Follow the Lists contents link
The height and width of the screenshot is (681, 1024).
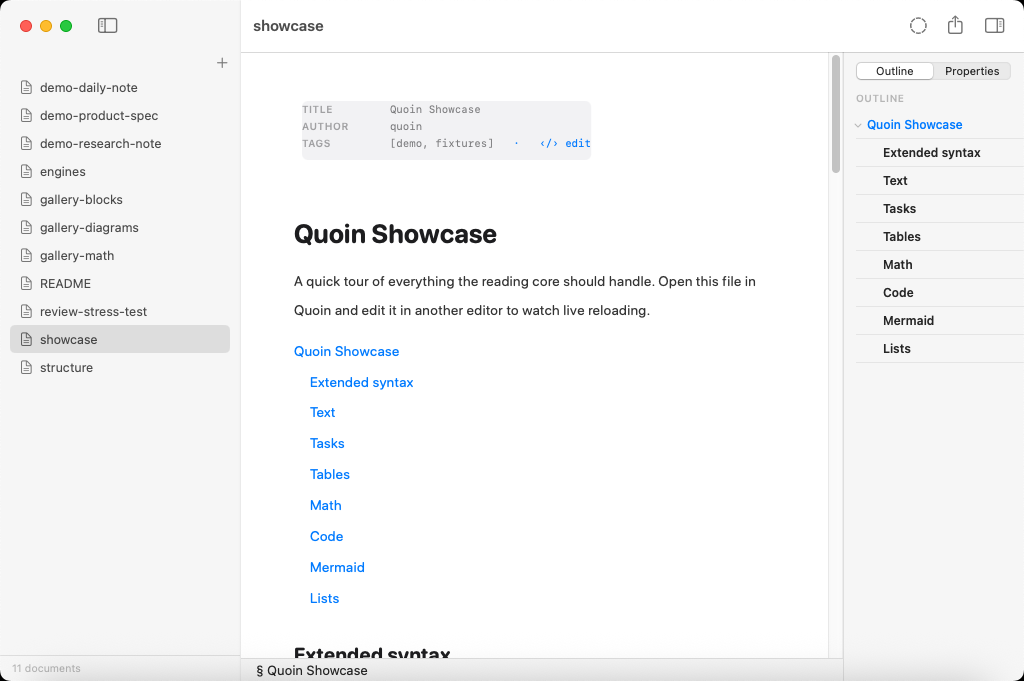[324, 599]
